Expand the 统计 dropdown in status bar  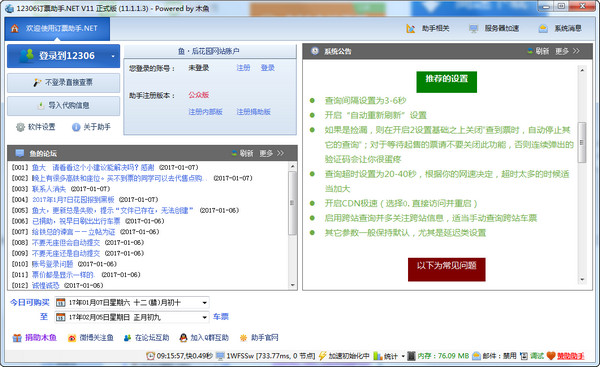(403, 356)
